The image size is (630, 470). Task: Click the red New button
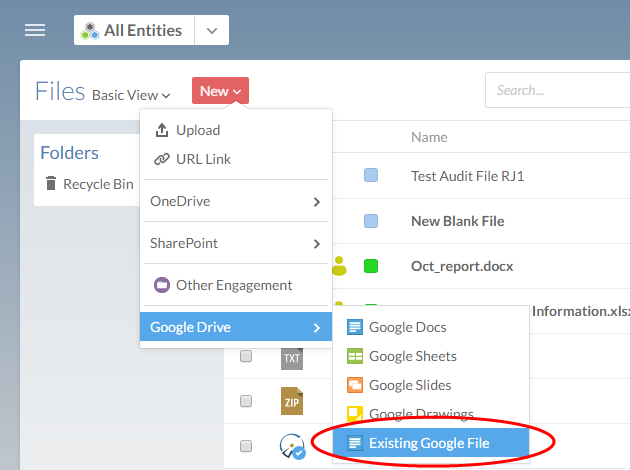pyautogui.click(x=220, y=91)
